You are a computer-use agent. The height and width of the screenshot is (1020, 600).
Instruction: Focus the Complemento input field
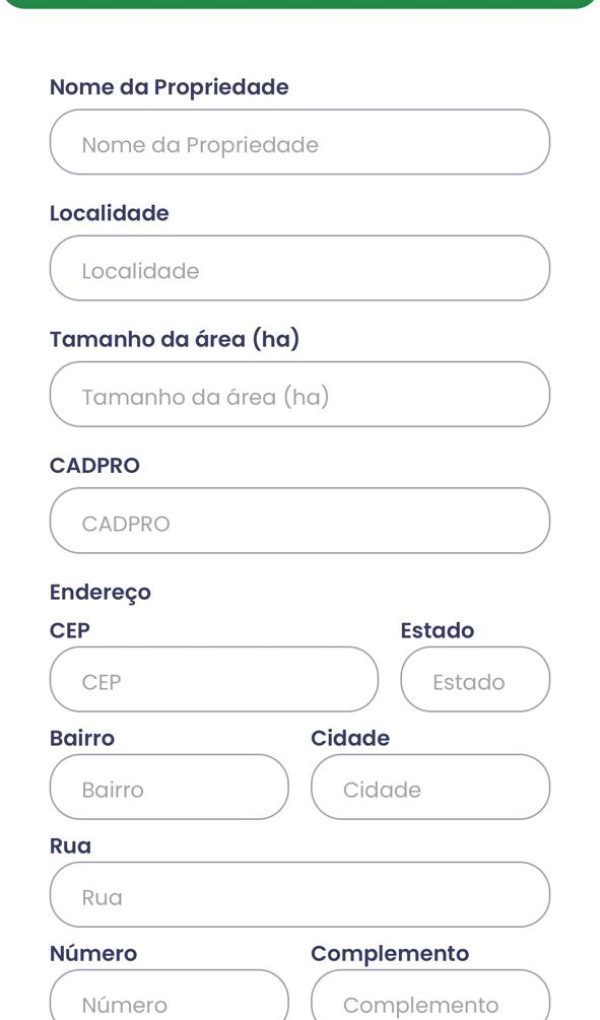point(430,995)
